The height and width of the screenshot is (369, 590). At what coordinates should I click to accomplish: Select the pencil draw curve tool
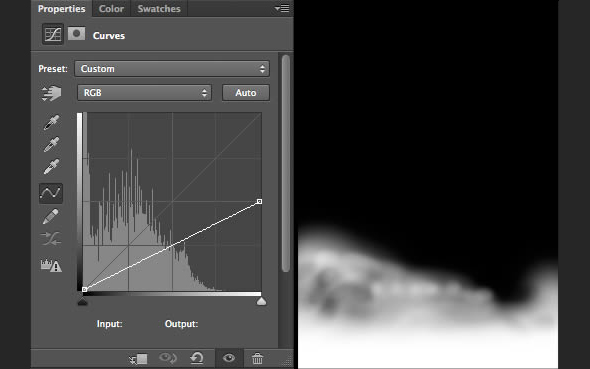point(50,217)
